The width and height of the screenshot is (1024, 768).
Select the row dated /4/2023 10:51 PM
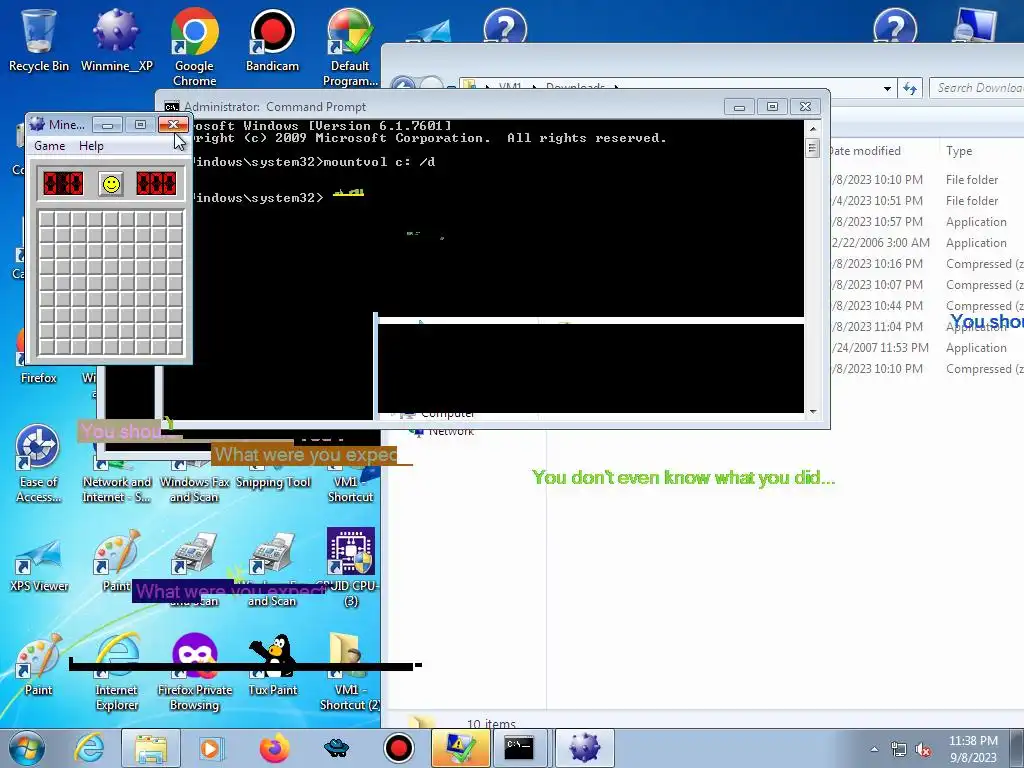pyautogui.click(x=927, y=200)
